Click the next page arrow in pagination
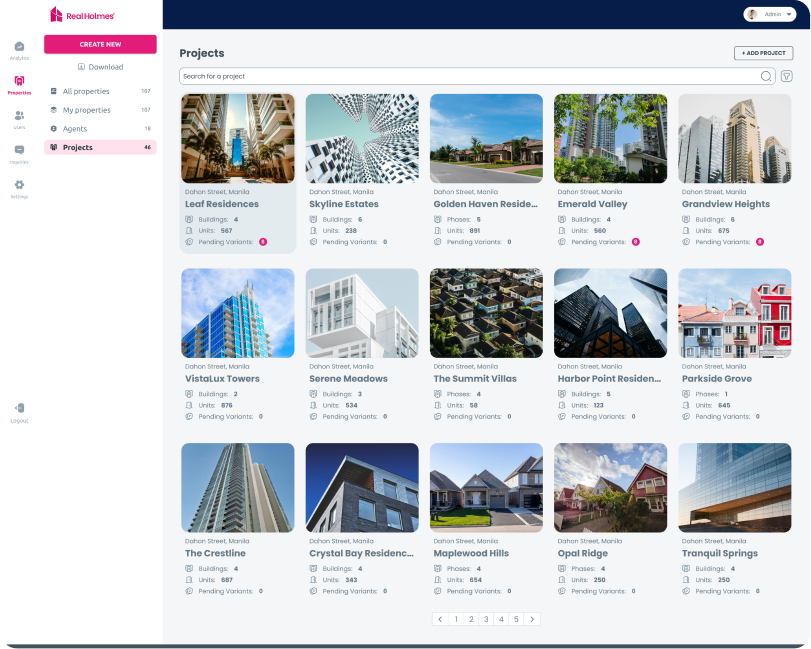Screen dimensions: 811x649 tap(533, 619)
